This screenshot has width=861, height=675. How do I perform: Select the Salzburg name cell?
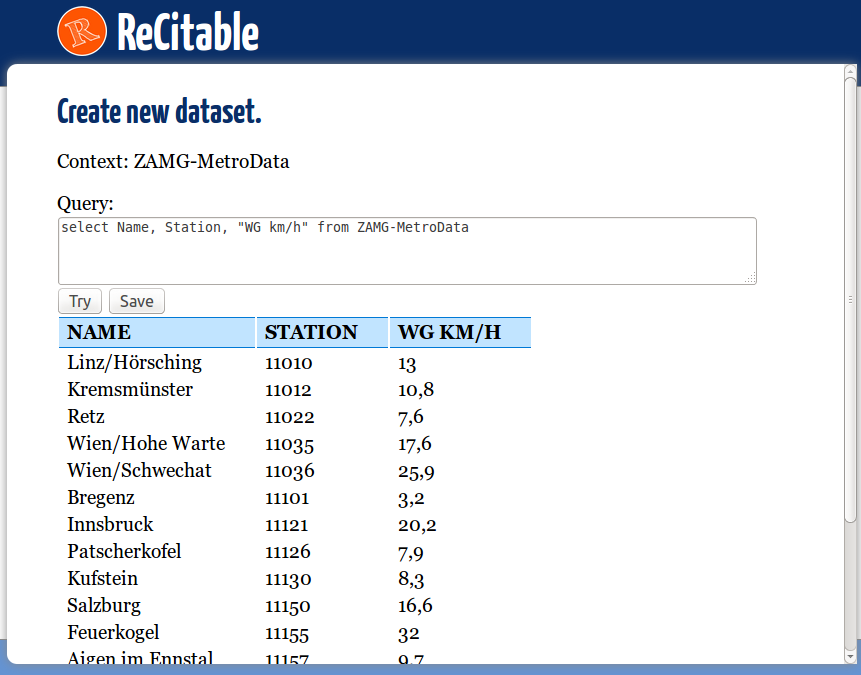coord(104,605)
